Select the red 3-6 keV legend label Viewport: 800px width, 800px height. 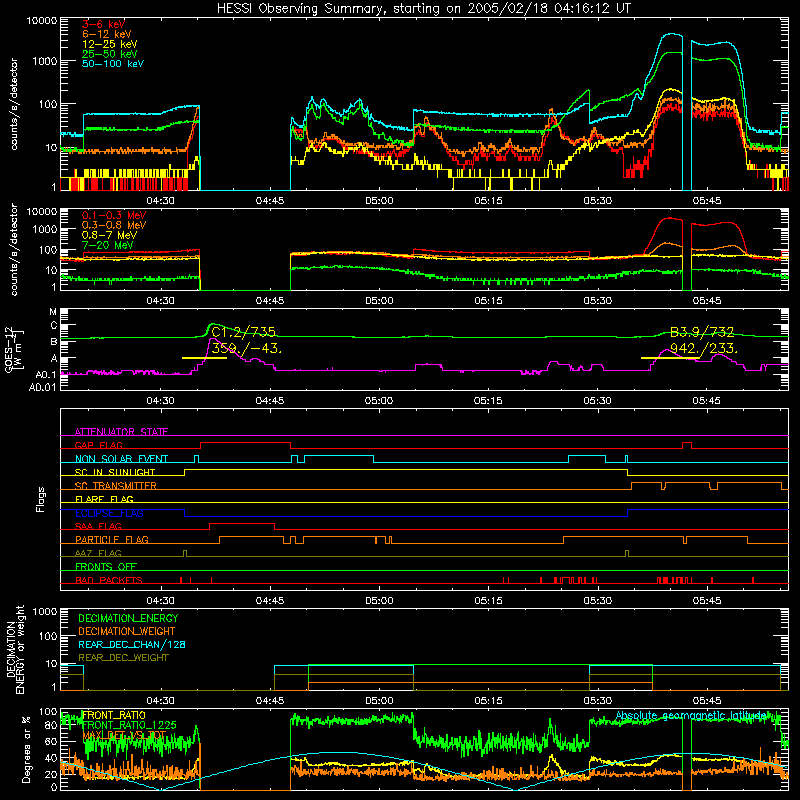[103, 24]
